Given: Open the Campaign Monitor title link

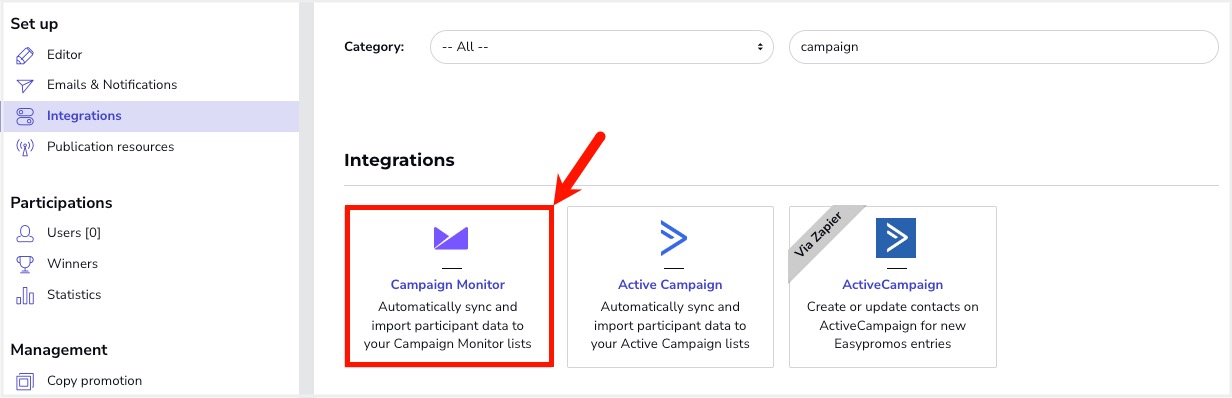Looking at the screenshot, I should (448, 285).
